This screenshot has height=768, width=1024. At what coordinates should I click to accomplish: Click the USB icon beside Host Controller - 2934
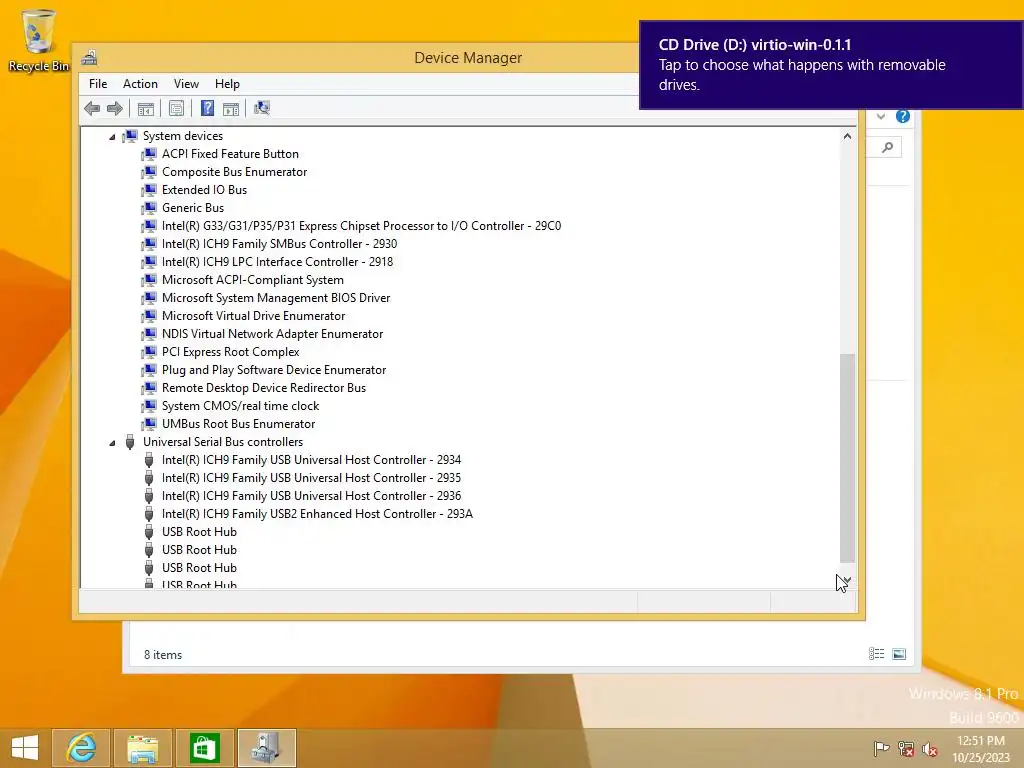(x=149, y=460)
